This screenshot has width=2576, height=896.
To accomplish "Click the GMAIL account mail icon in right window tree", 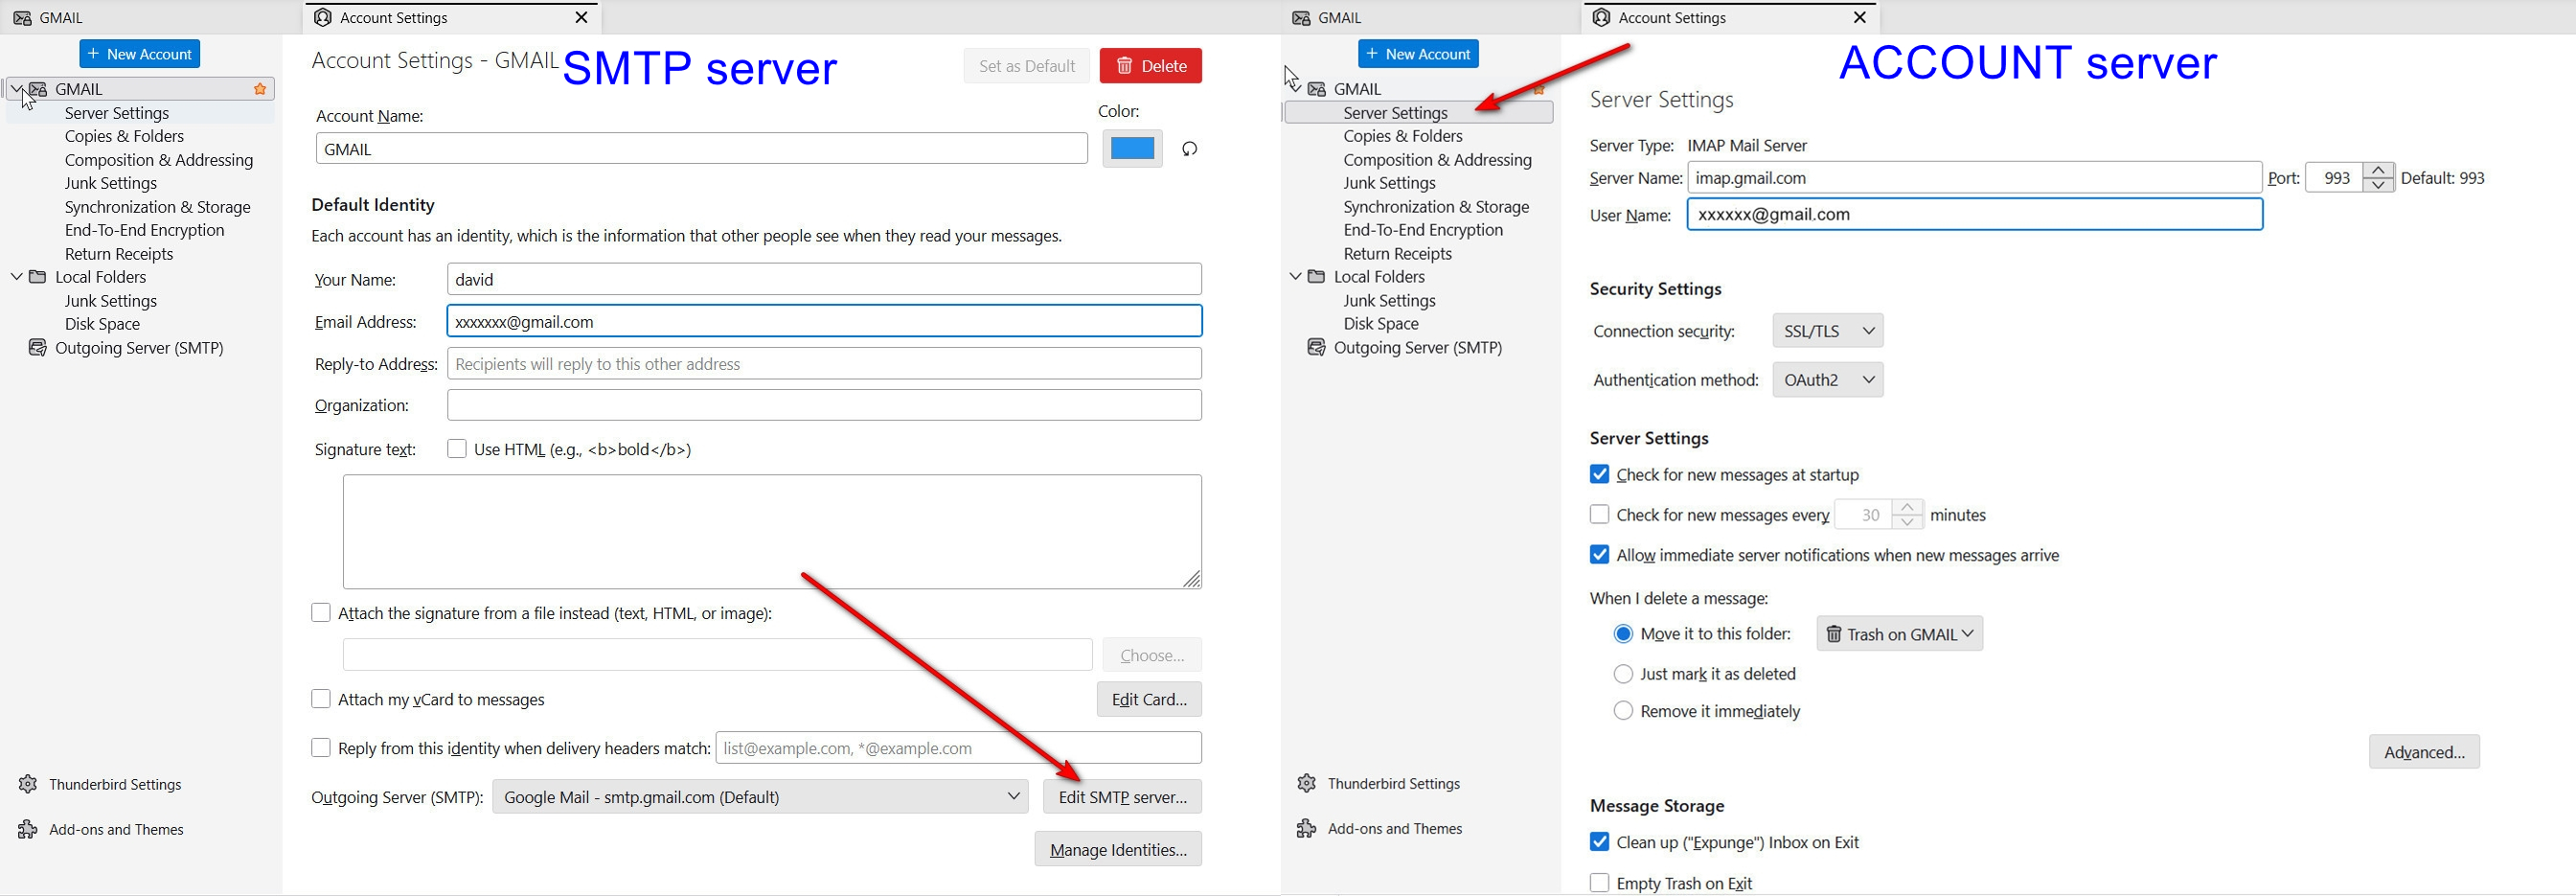I will coord(1317,89).
